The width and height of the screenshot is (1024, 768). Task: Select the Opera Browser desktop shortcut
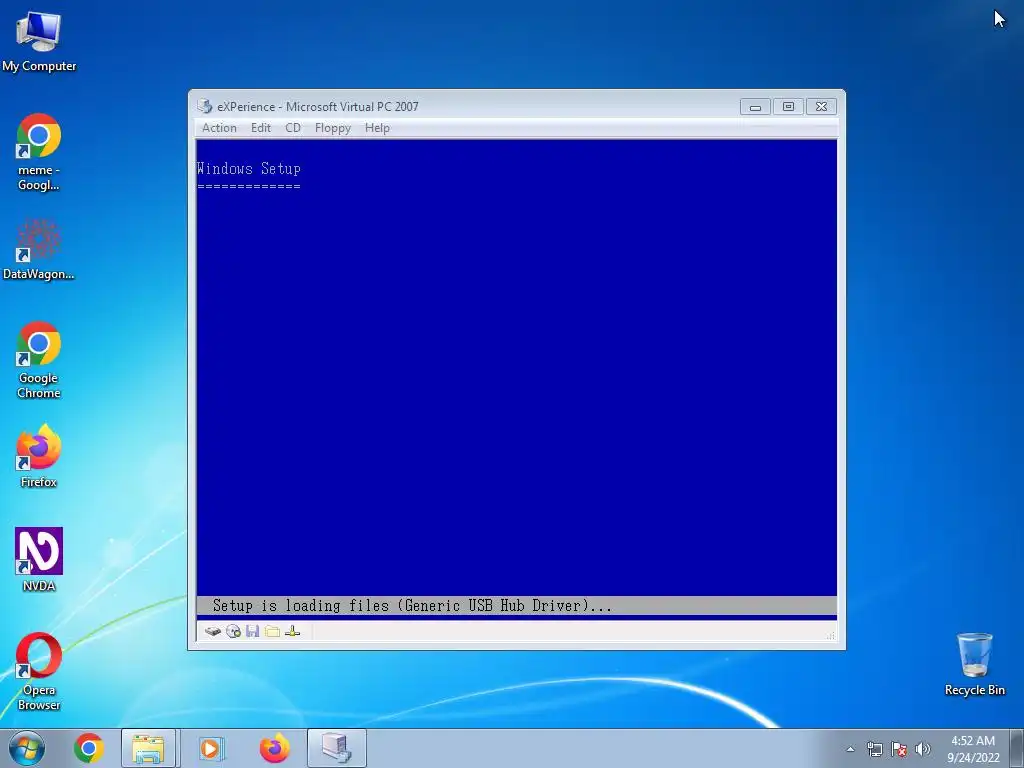click(39, 671)
